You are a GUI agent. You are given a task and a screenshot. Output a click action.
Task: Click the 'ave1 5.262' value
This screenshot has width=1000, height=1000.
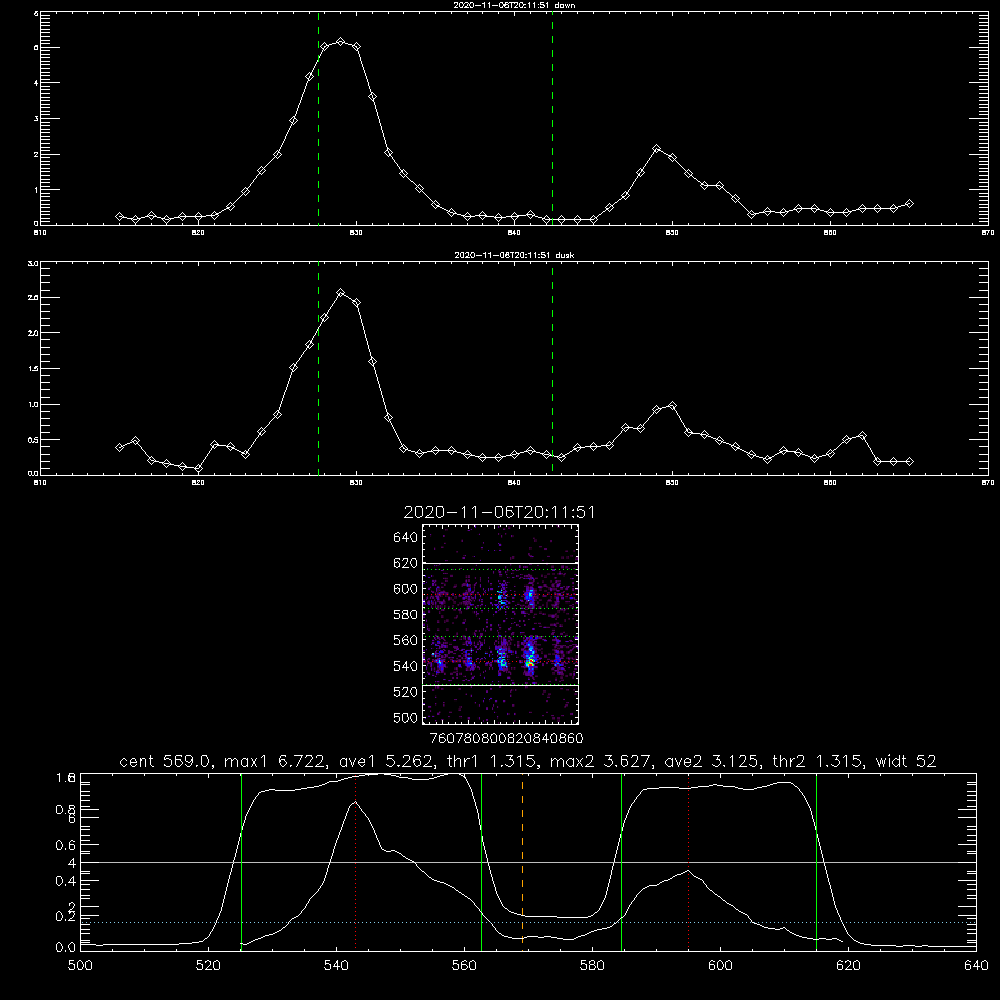[386, 761]
